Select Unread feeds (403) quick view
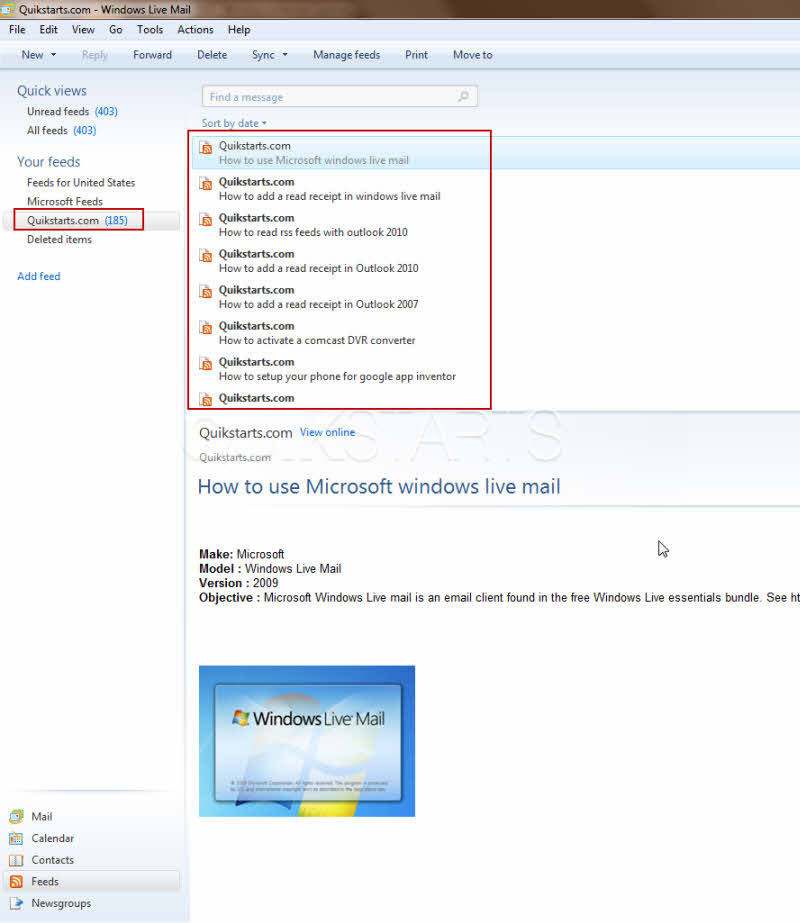Screen dimensions: 800x923 [72, 111]
